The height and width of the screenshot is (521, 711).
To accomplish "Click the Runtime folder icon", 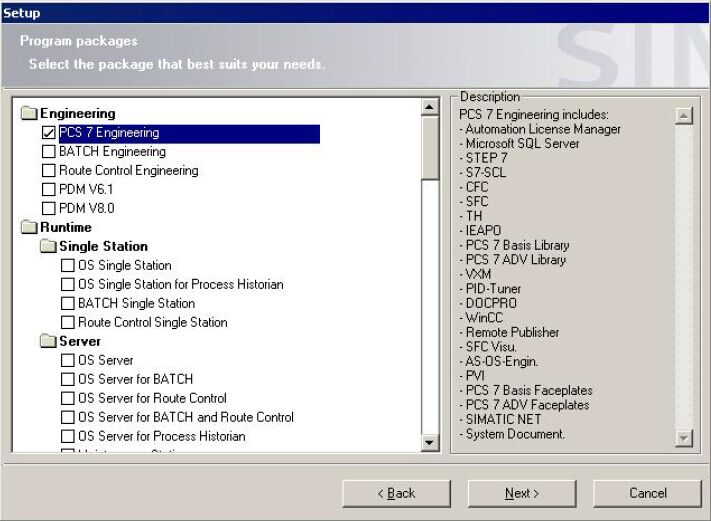I will click(29, 227).
